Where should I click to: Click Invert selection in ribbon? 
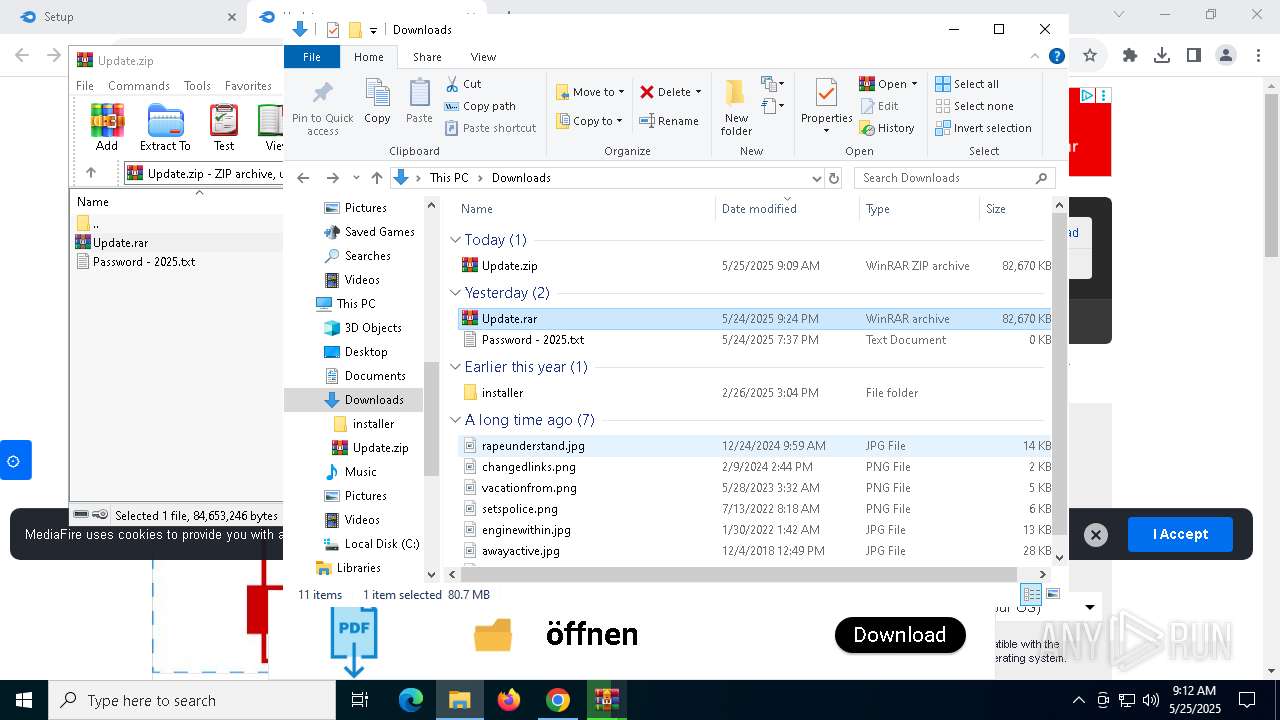[x=983, y=128]
